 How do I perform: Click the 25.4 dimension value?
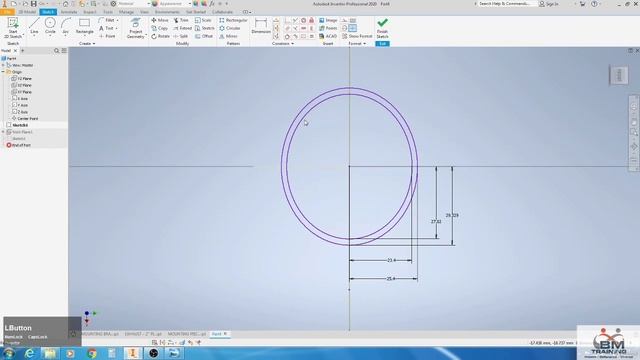(x=391, y=279)
